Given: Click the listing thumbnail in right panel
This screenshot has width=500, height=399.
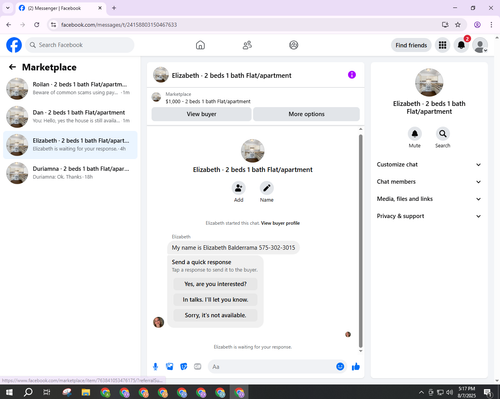Looking at the screenshot, I should pos(429,82).
